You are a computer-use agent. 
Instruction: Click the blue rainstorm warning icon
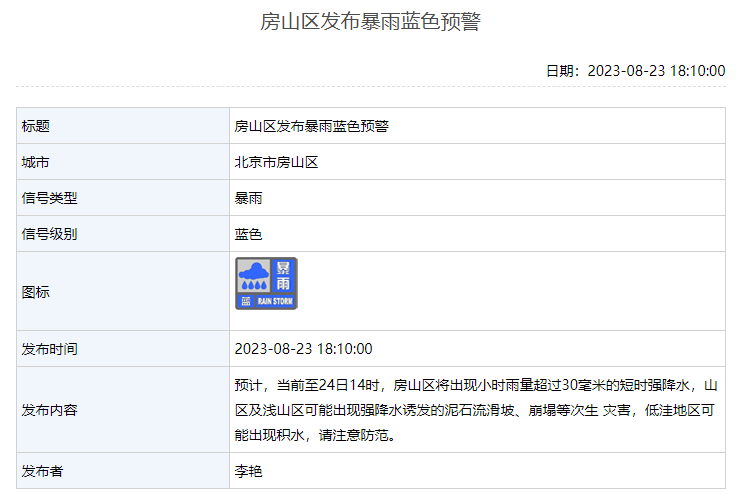(266, 283)
